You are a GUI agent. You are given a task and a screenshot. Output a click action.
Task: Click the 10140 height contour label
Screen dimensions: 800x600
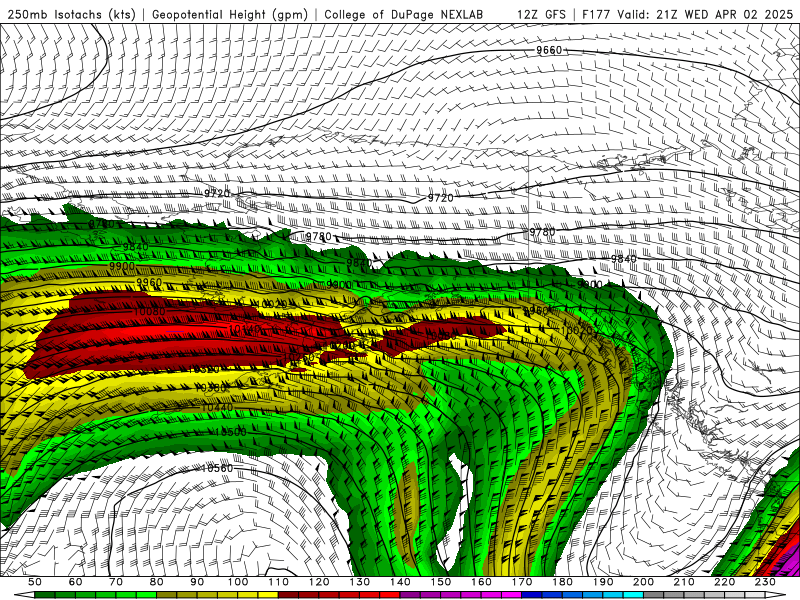[245, 329]
